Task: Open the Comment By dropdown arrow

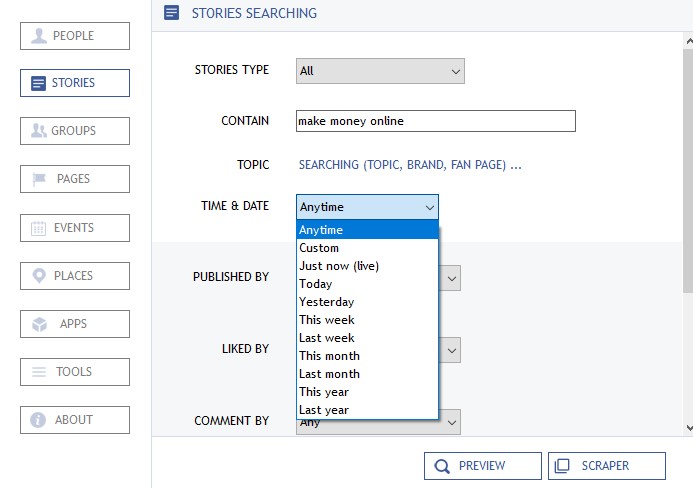Action: point(452,423)
